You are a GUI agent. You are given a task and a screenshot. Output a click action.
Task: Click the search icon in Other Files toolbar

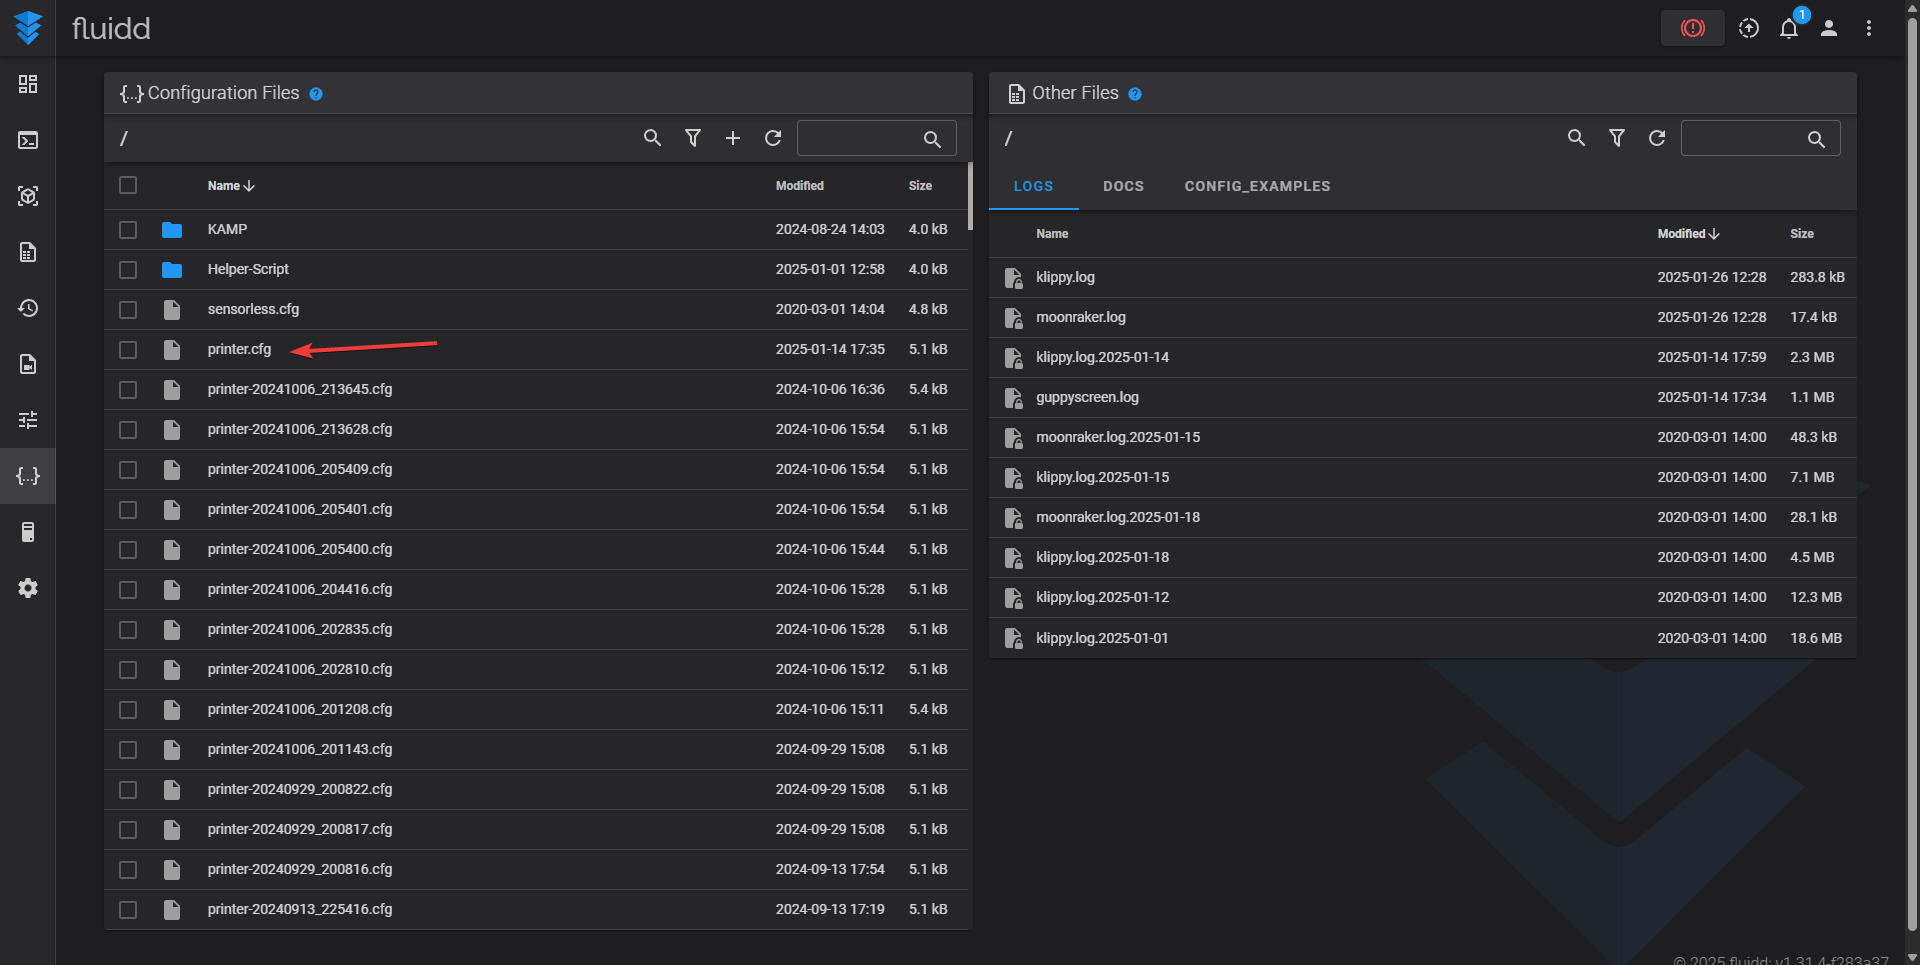pos(1577,138)
